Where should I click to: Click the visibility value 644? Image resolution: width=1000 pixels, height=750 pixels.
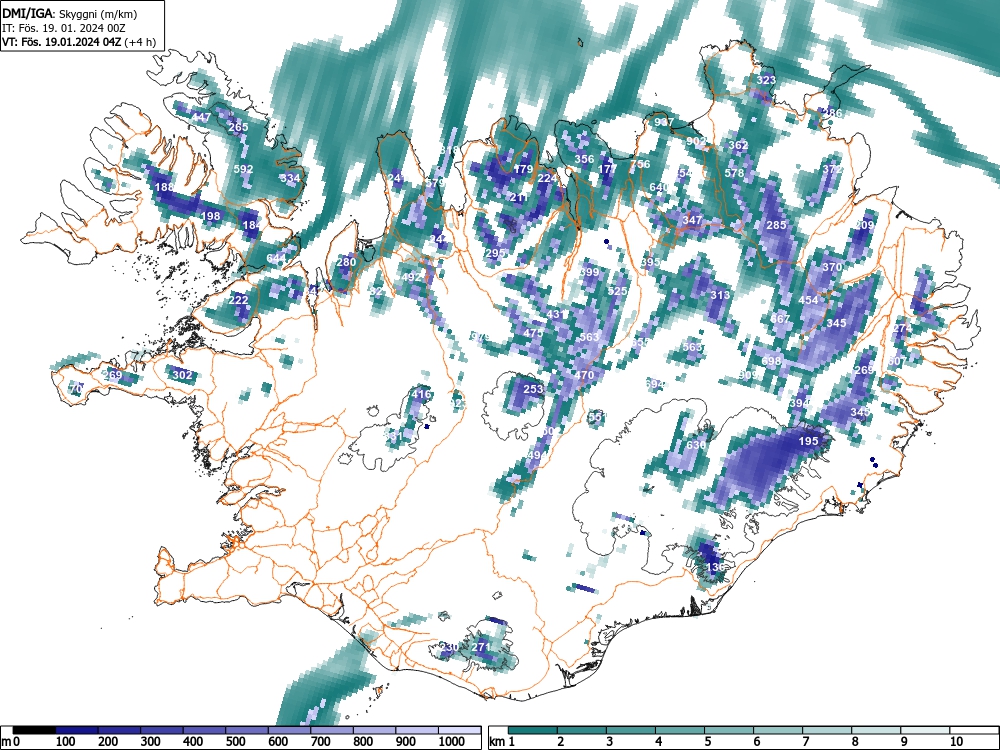click(276, 258)
